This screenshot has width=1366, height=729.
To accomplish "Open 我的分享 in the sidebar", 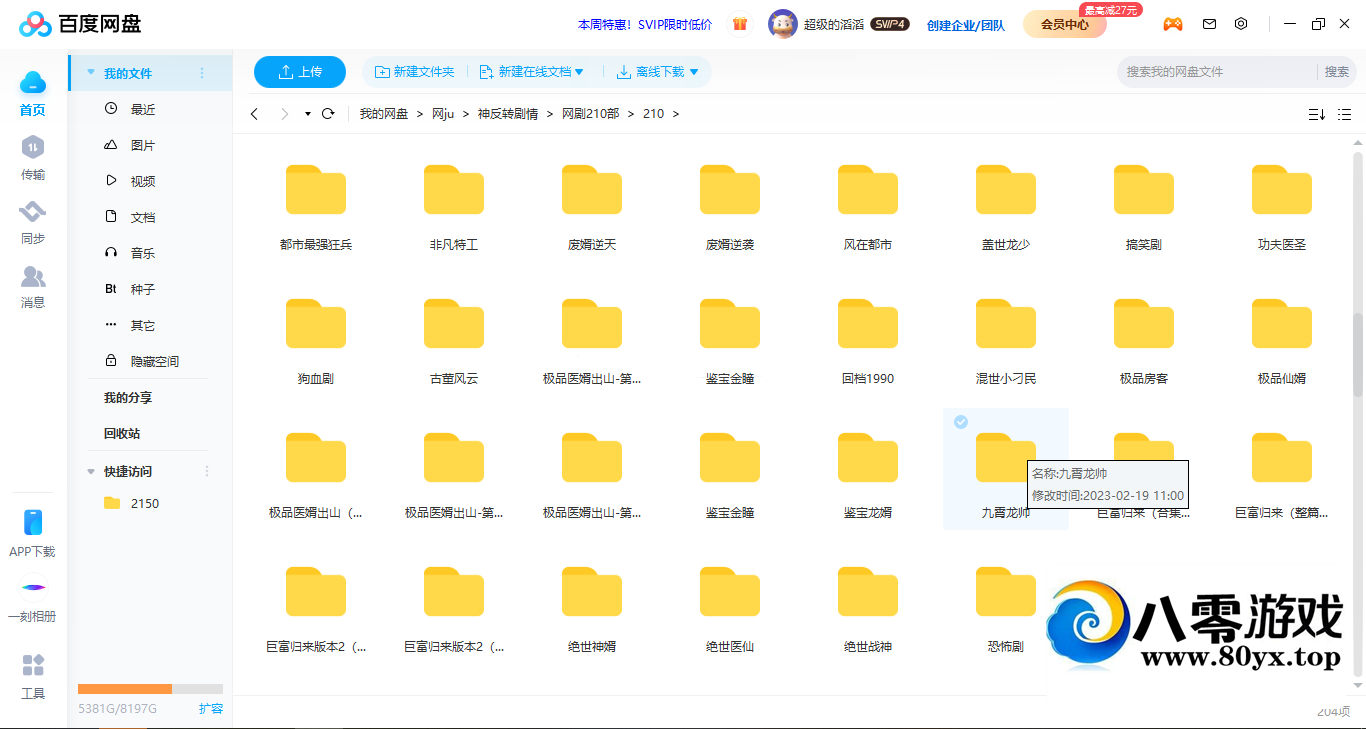I will point(128,397).
